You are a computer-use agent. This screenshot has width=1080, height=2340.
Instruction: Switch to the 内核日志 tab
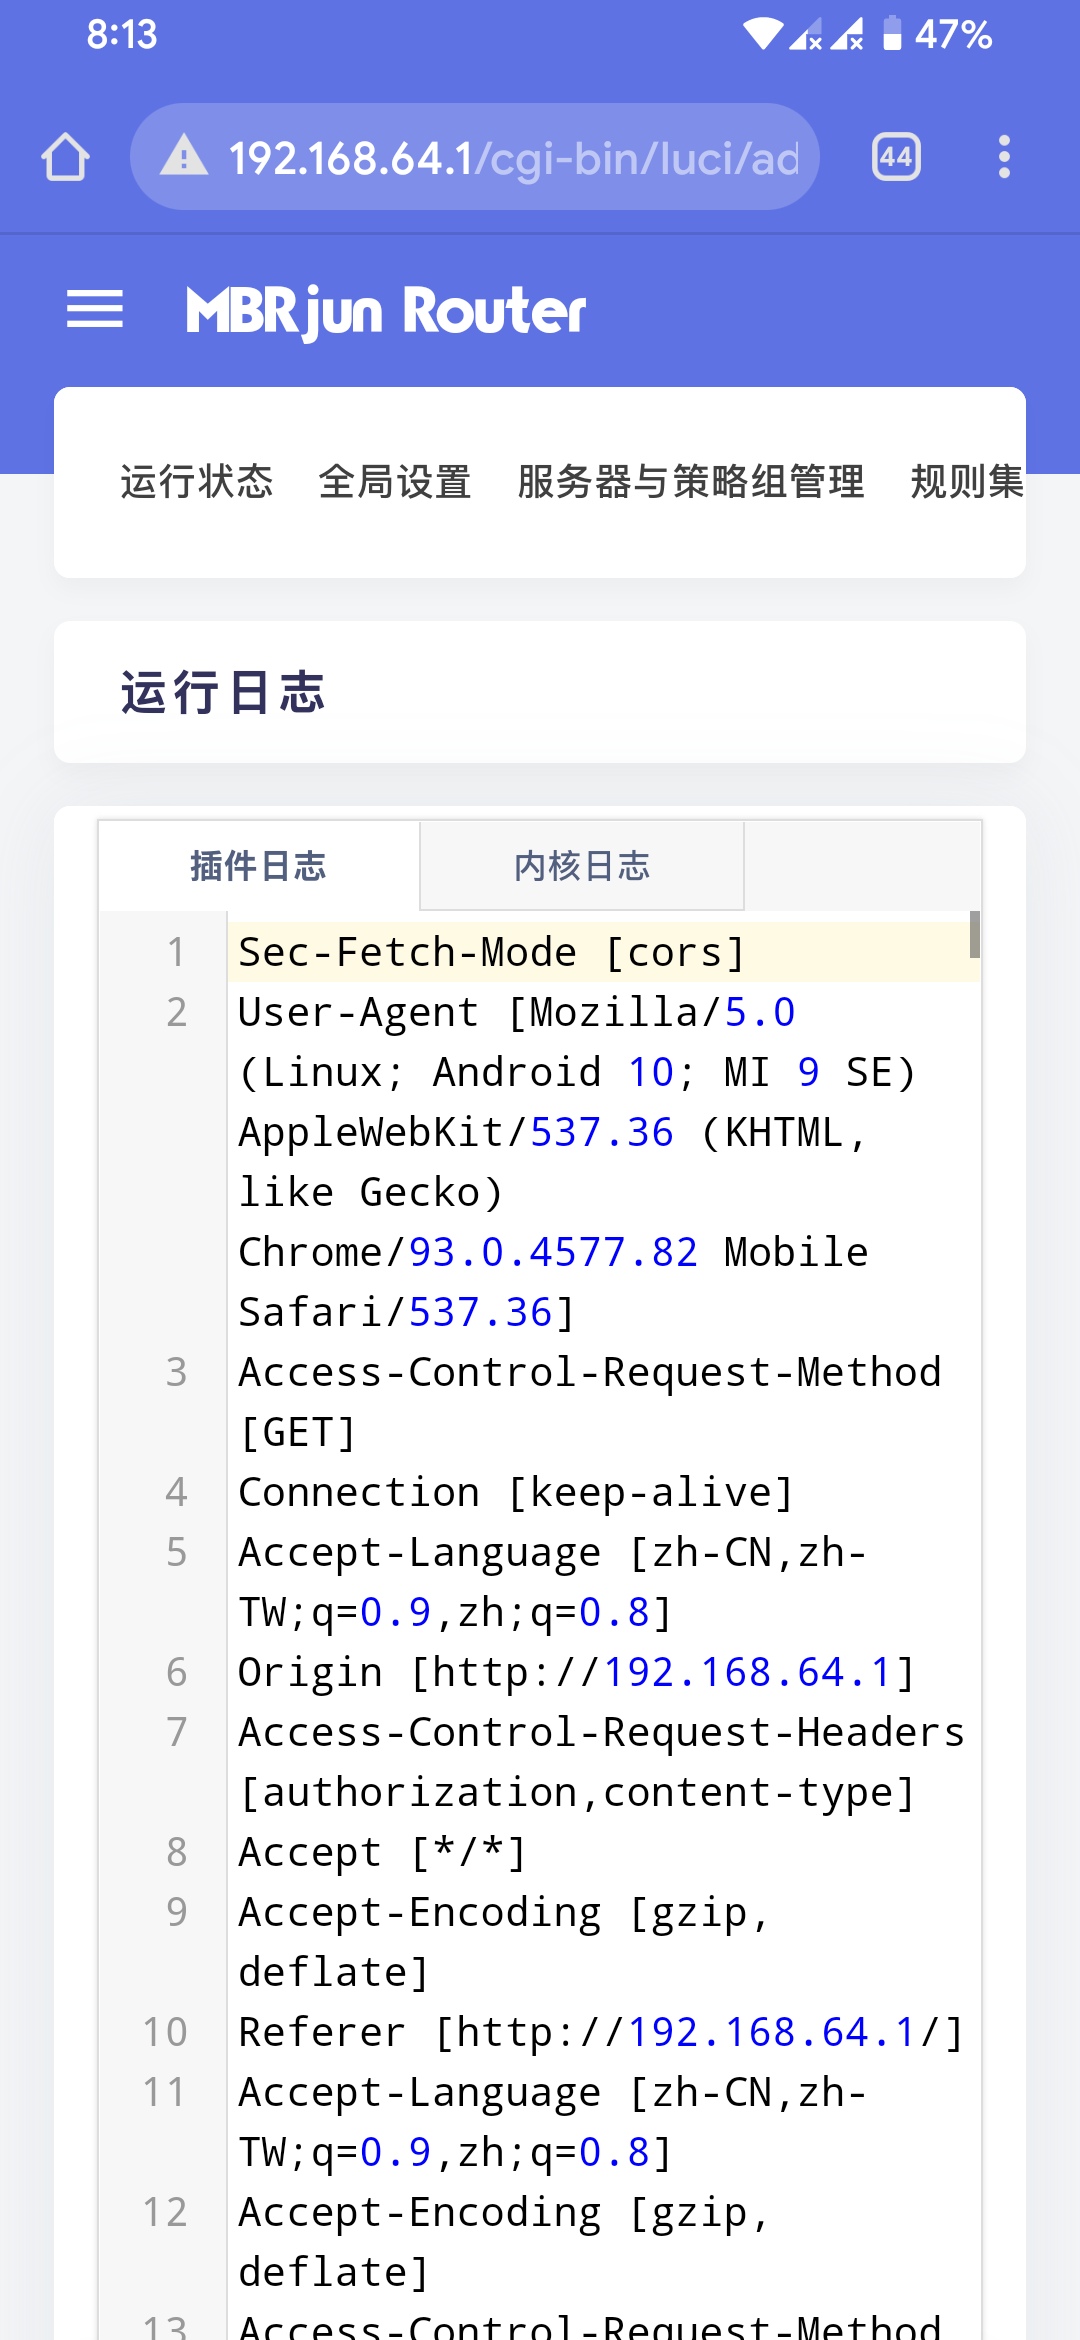(x=582, y=866)
